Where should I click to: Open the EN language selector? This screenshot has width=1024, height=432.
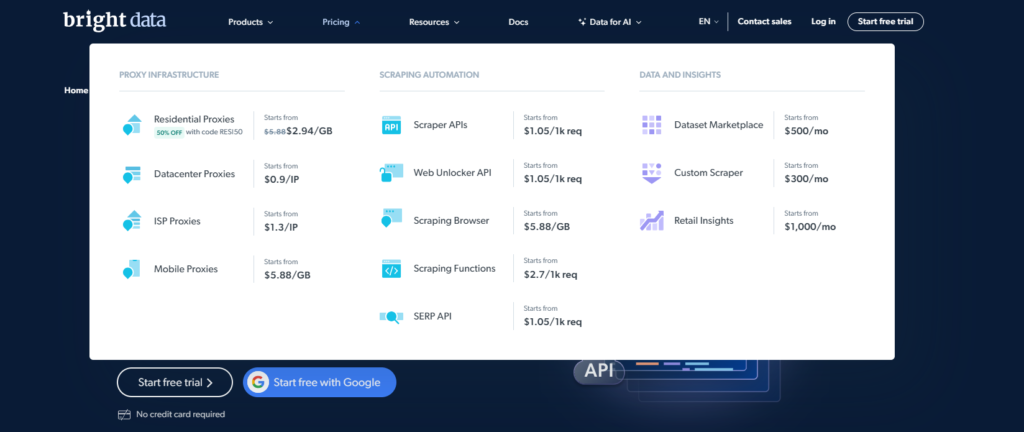709,22
